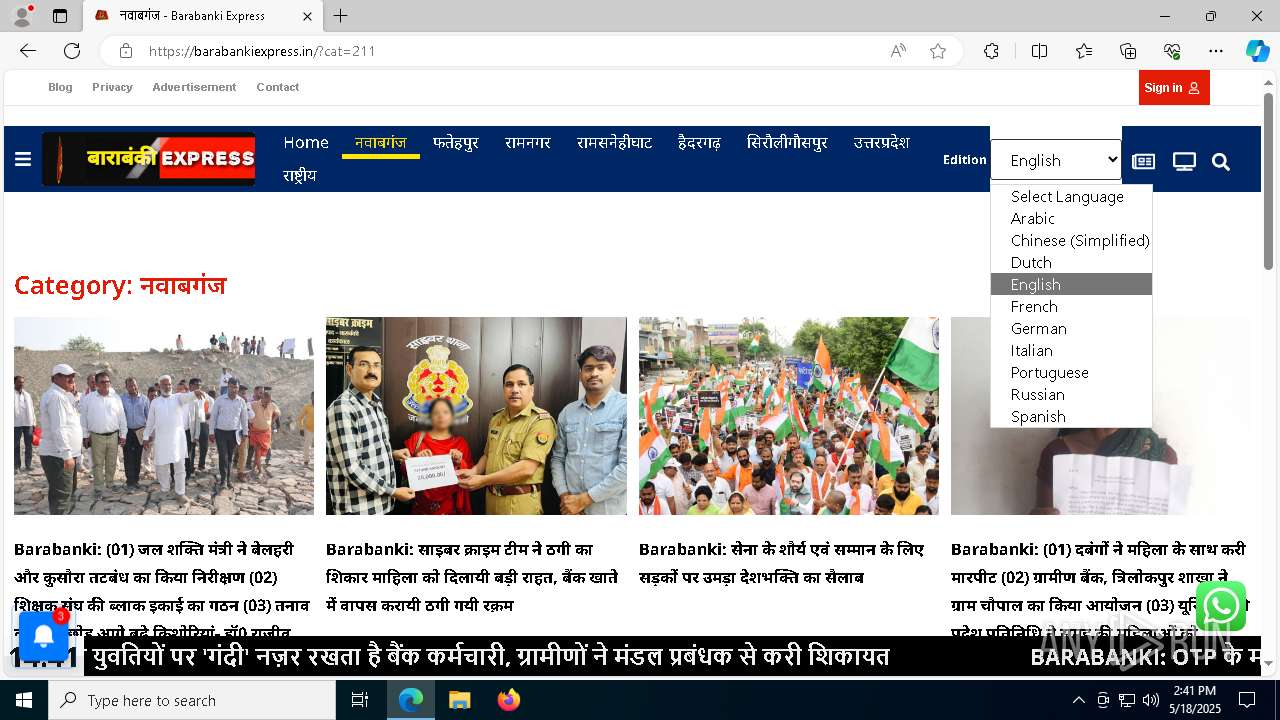1280x720 pixels.
Task: Open the Blog link in the top bar
Action: [x=60, y=87]
